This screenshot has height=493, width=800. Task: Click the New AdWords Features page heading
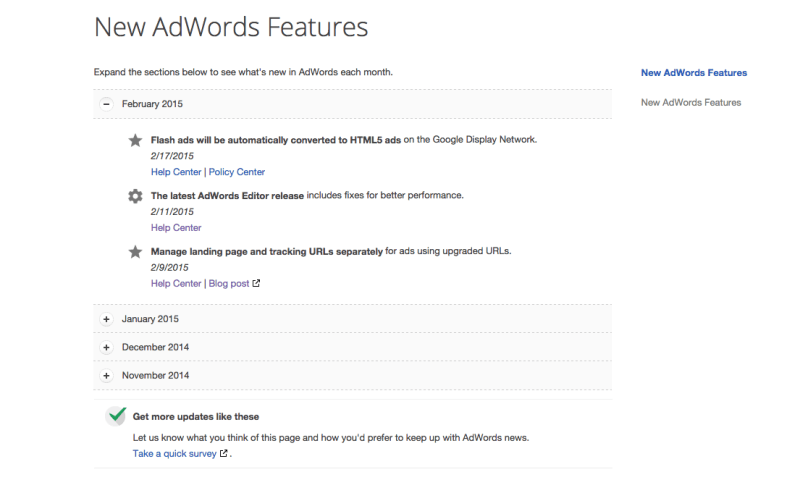click(231, 27)
